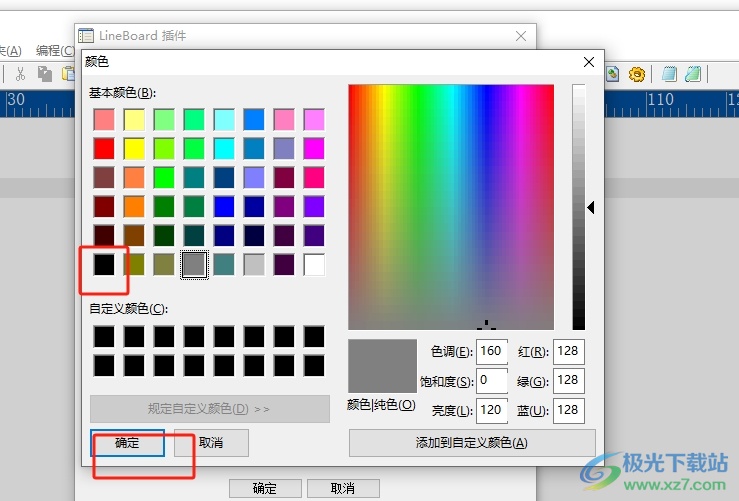This screenshot has width=739, height=501.
Task: Select the first custom color slot
Action: pyautogui.click(x=104, y=337)
